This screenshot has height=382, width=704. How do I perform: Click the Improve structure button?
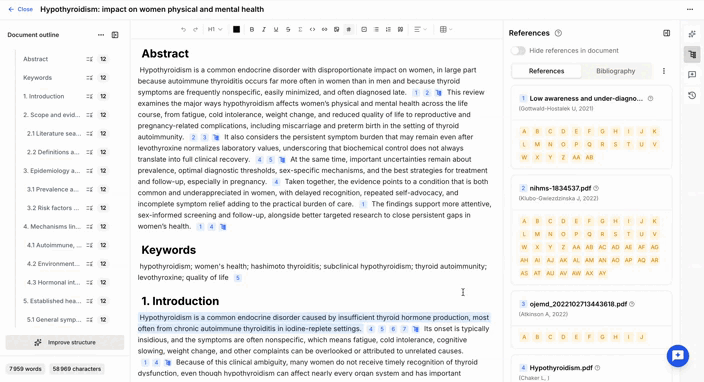click(x=65, y=342)
